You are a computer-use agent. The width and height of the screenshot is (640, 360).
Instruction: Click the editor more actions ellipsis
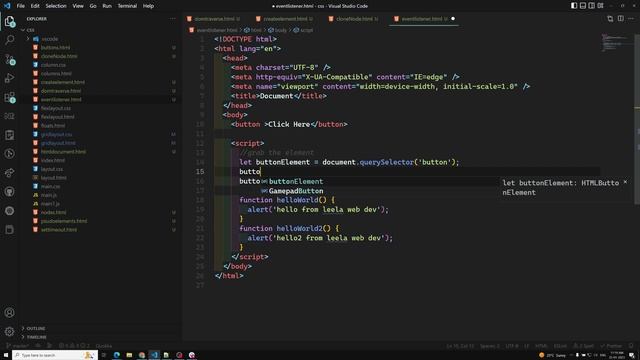(631, 19)
